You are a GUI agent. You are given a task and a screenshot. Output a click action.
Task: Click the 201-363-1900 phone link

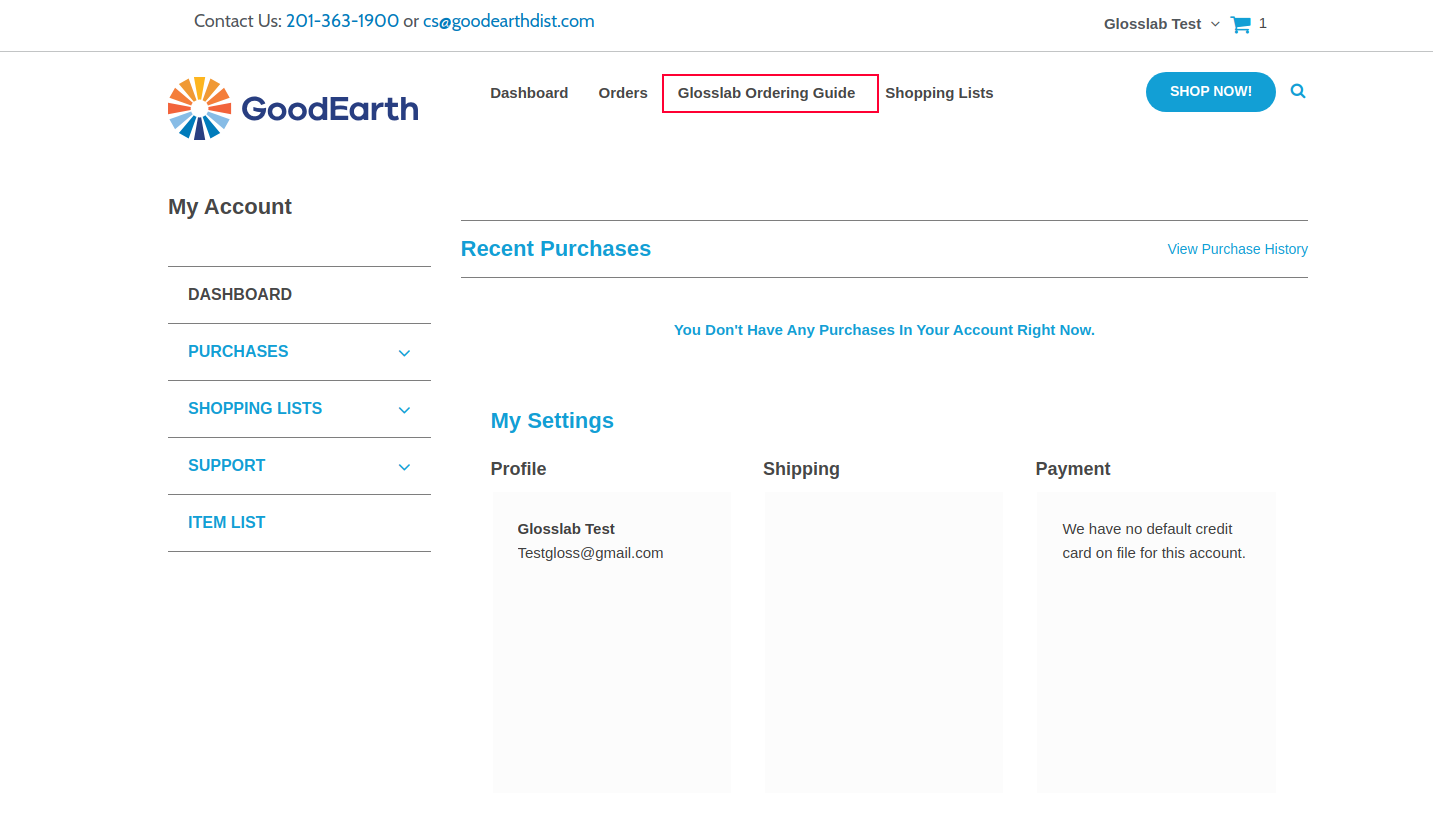coord(342,21)
